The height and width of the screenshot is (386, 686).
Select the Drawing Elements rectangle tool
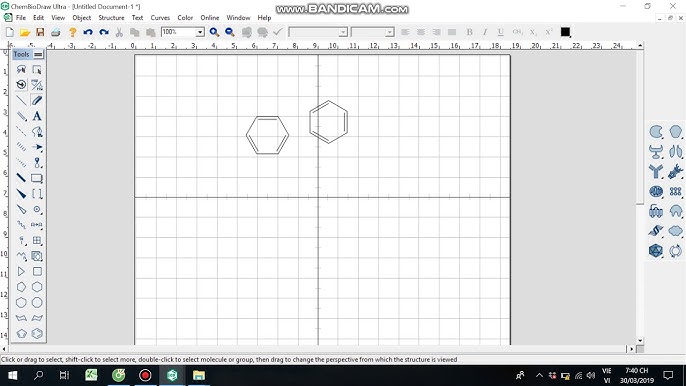pyautogui.click(x=37, y=178)
